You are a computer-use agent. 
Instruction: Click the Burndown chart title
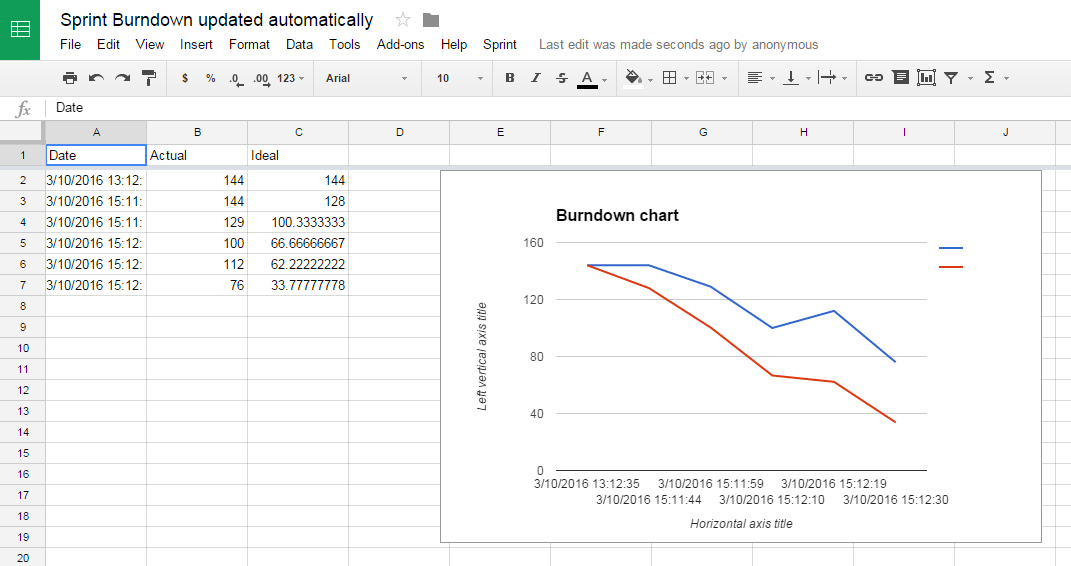click(617, 216)
